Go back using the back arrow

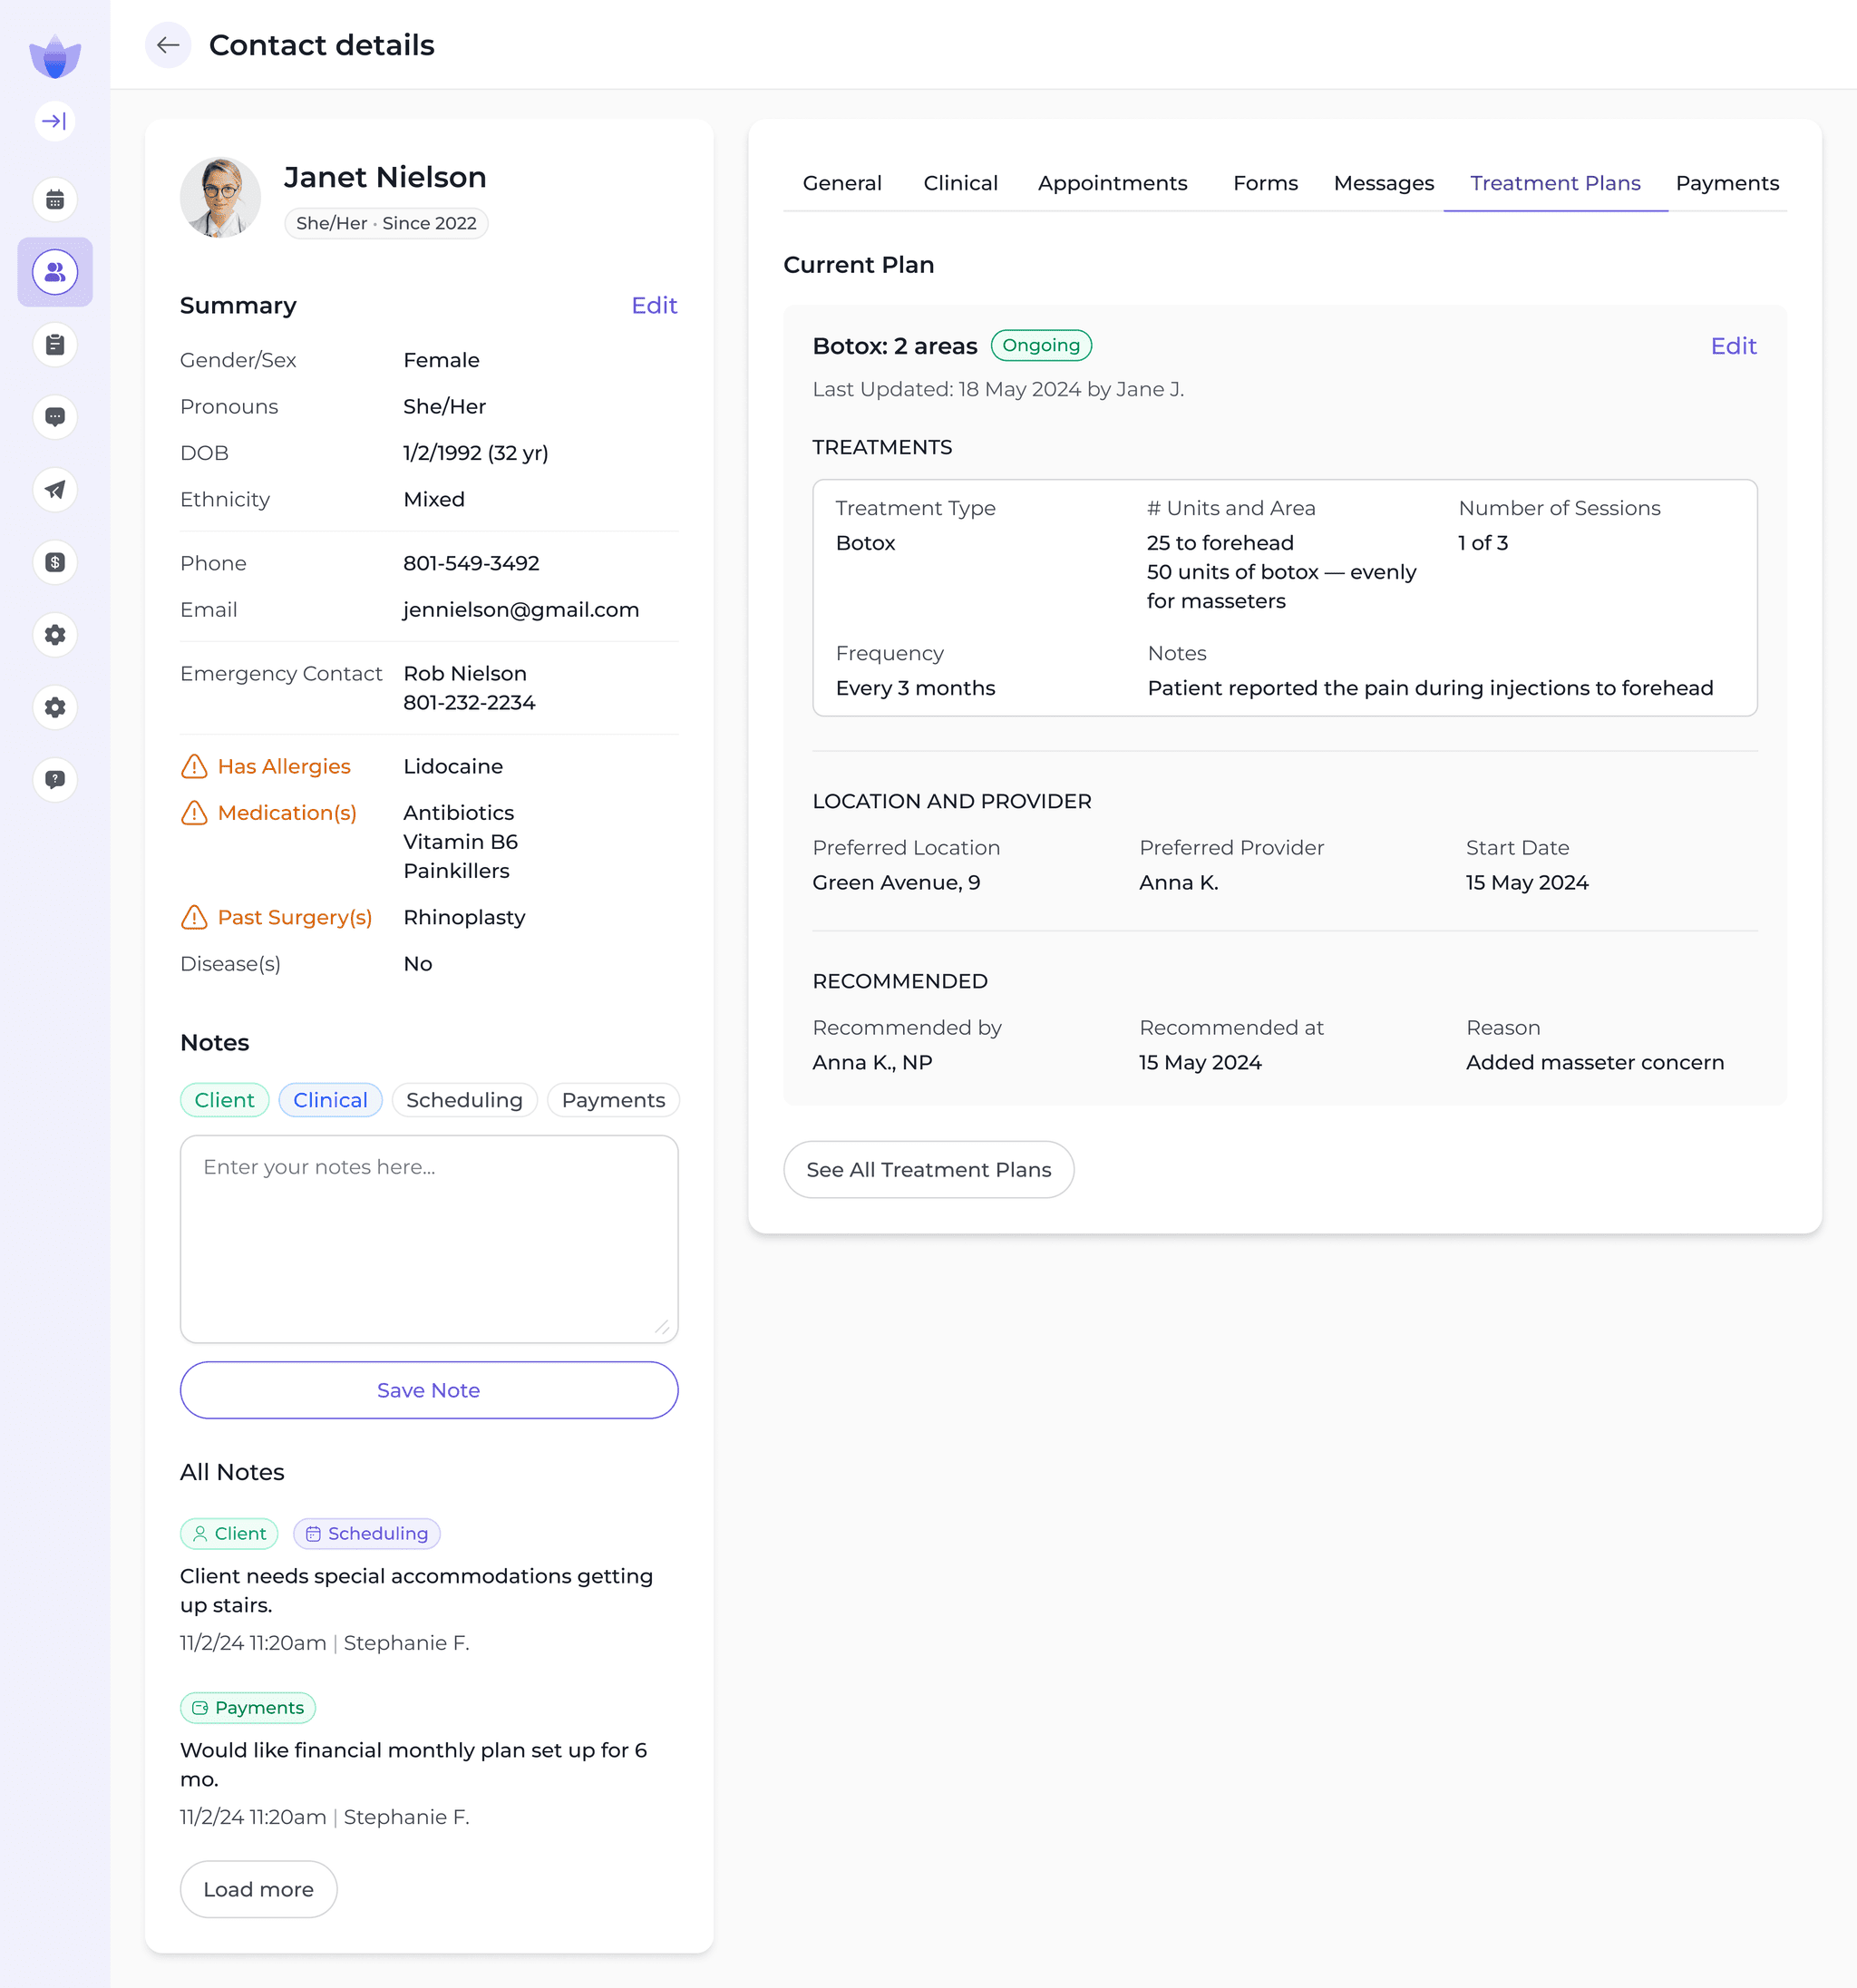tap(168, 45)
